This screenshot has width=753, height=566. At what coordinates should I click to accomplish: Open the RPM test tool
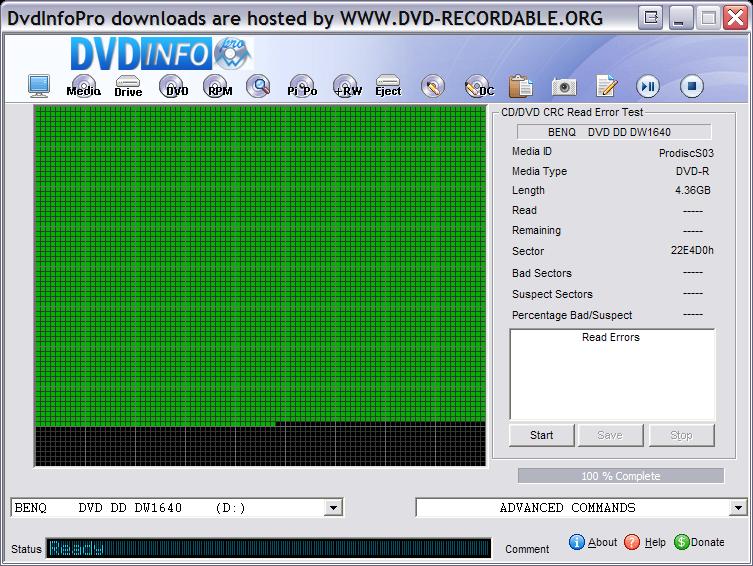click(x=219, y=86)
